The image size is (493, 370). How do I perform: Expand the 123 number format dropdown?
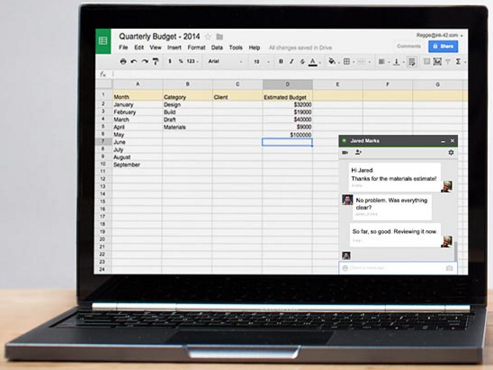click(x=192, y=61)
